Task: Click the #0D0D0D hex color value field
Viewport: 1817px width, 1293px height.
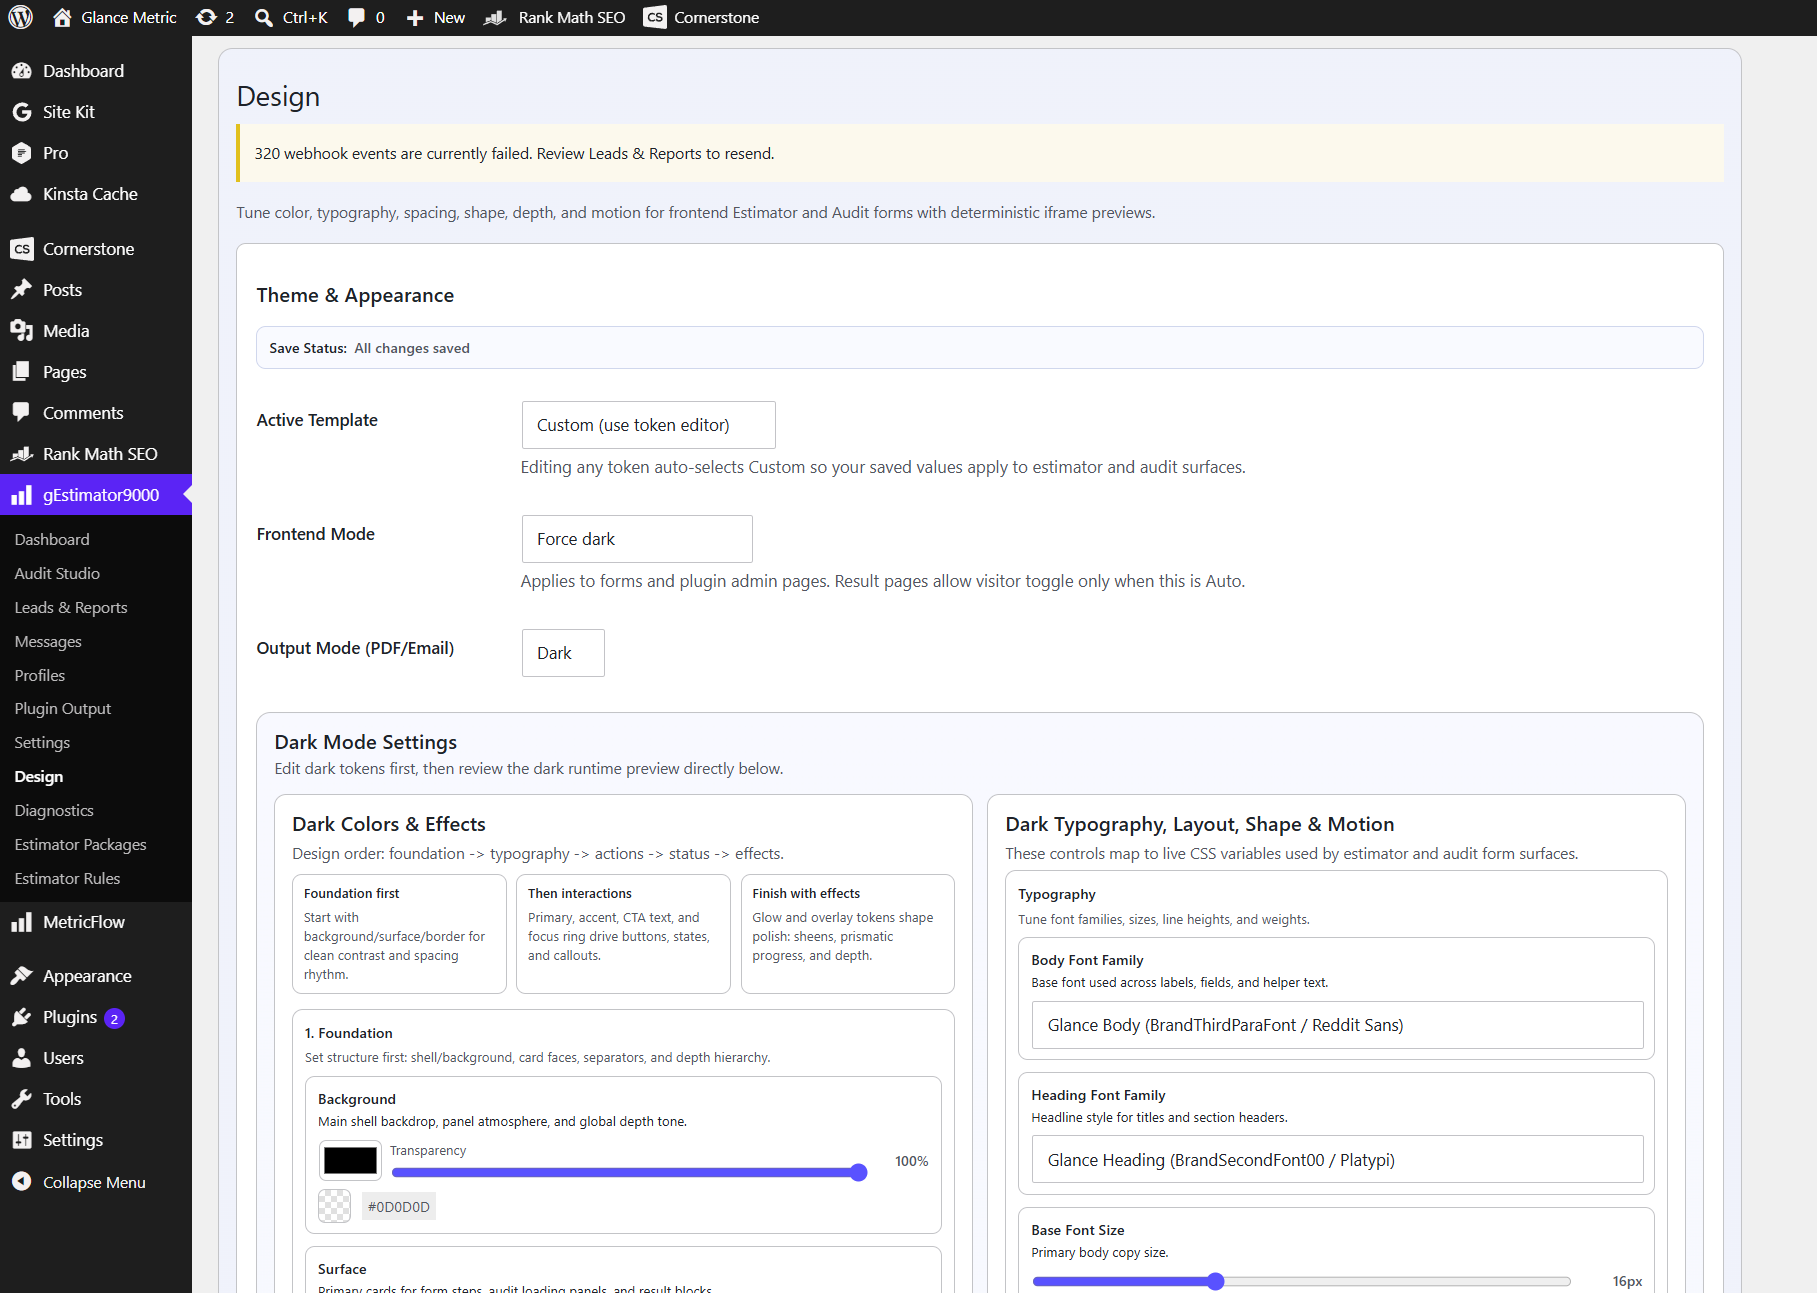Action: pos(398,1207)
